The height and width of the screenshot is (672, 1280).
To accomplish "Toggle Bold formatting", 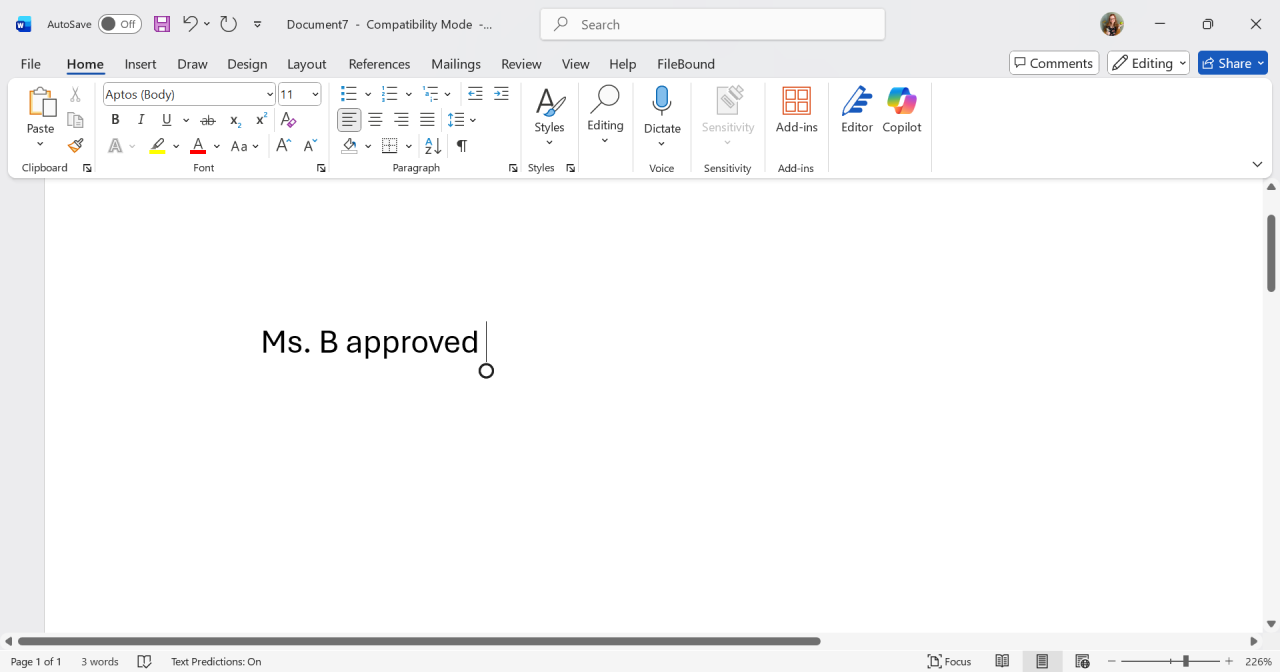I will tap(115, 120).
